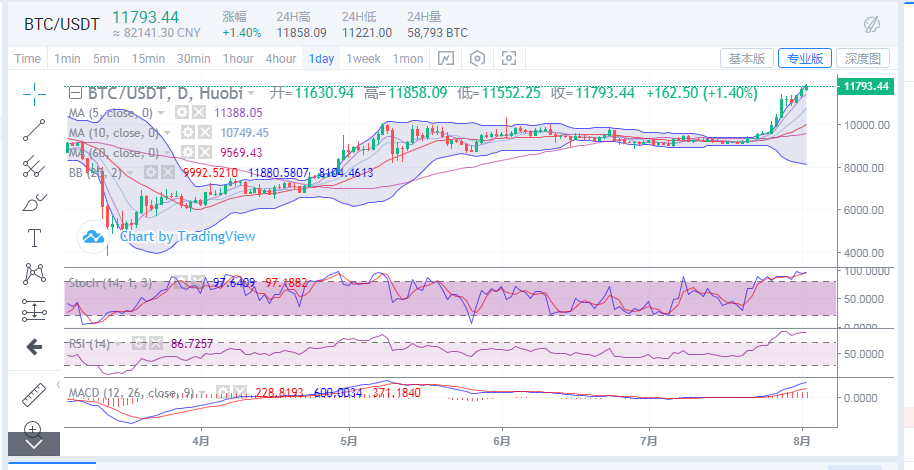Select the ruler measure tool
Image resolution: width=914 pixels, height=470 pixels.
(x=34, y=394)
